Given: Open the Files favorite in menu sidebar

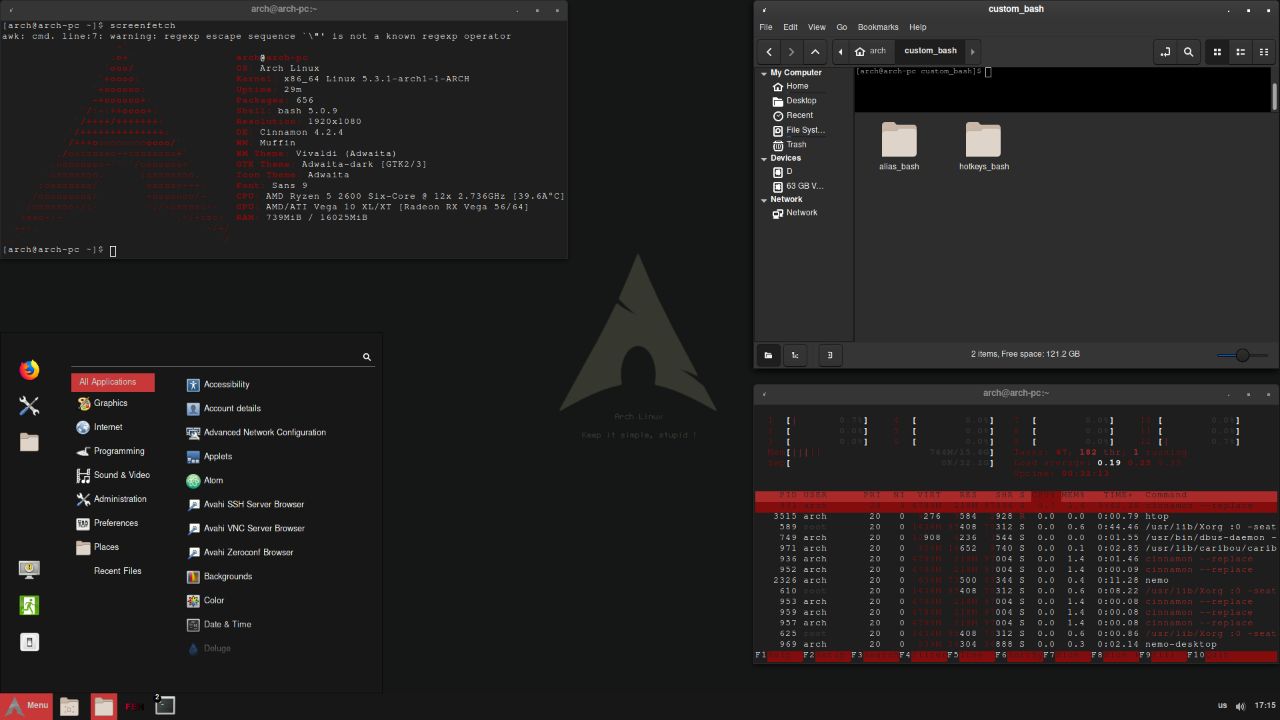Looking at the screenshot, I should click(x=29, y=441).
